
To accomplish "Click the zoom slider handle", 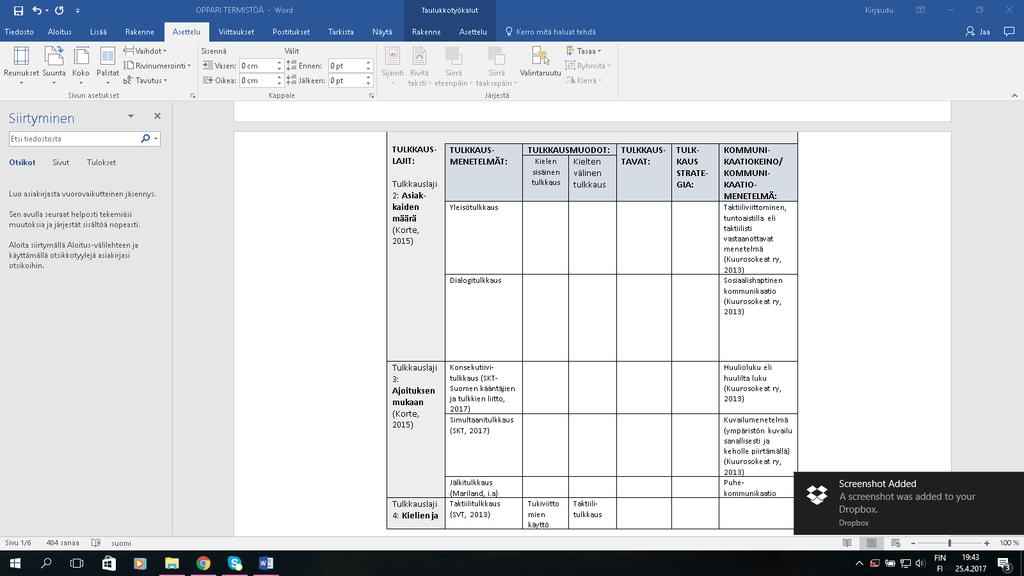I will pos(950,543).
